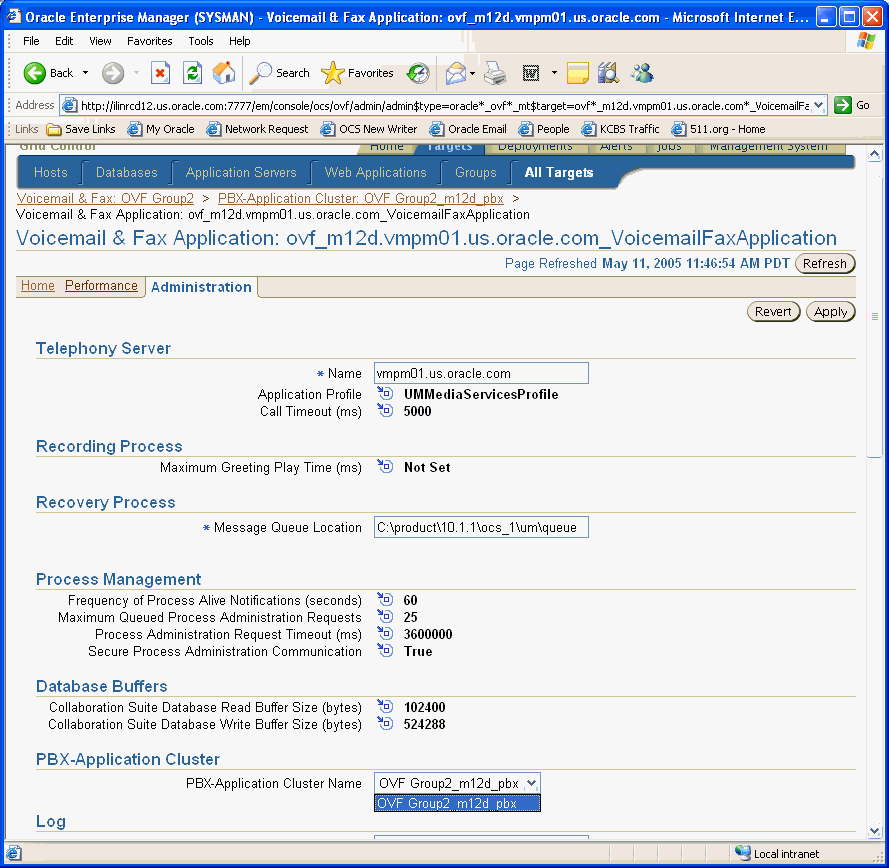The height and width of the screenshot is (868, 889).
Task: Expand the Back button dropdown arrow
Action: tap(86, 73)
